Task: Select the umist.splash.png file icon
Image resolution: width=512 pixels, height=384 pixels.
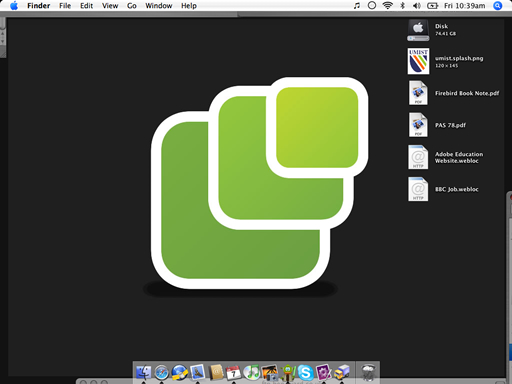Action: click(x=418, y=61)
